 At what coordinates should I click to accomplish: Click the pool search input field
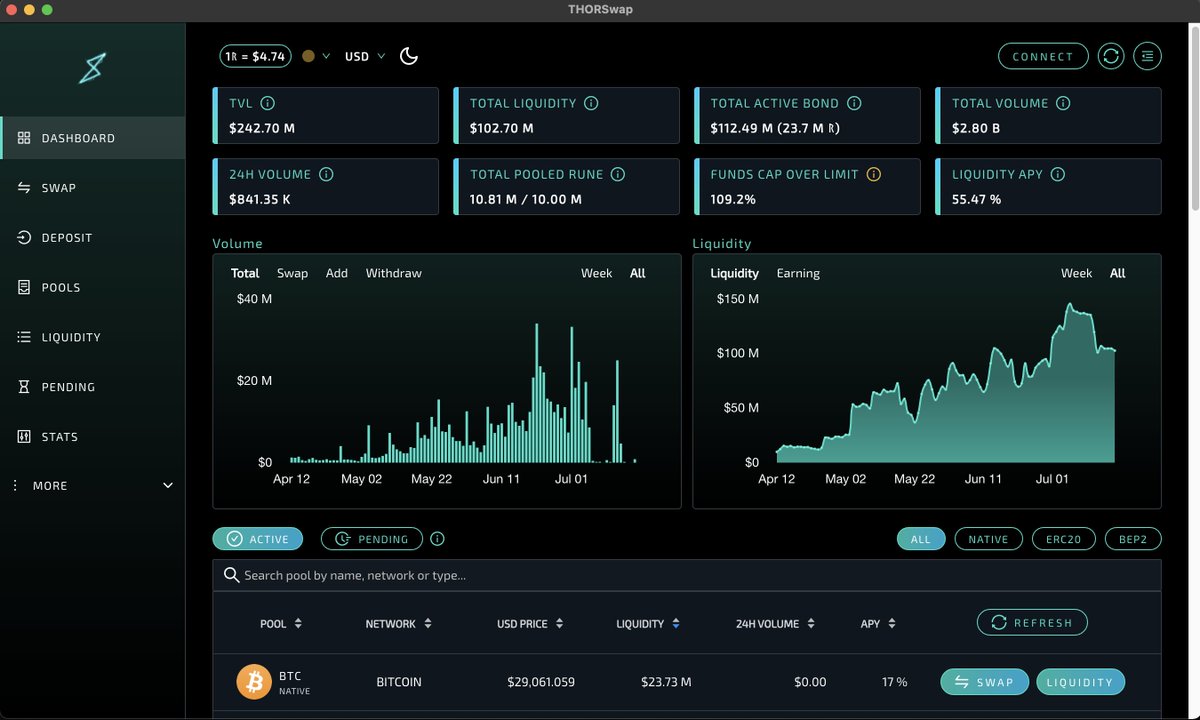pyautogui.click(x=687, y=575)
